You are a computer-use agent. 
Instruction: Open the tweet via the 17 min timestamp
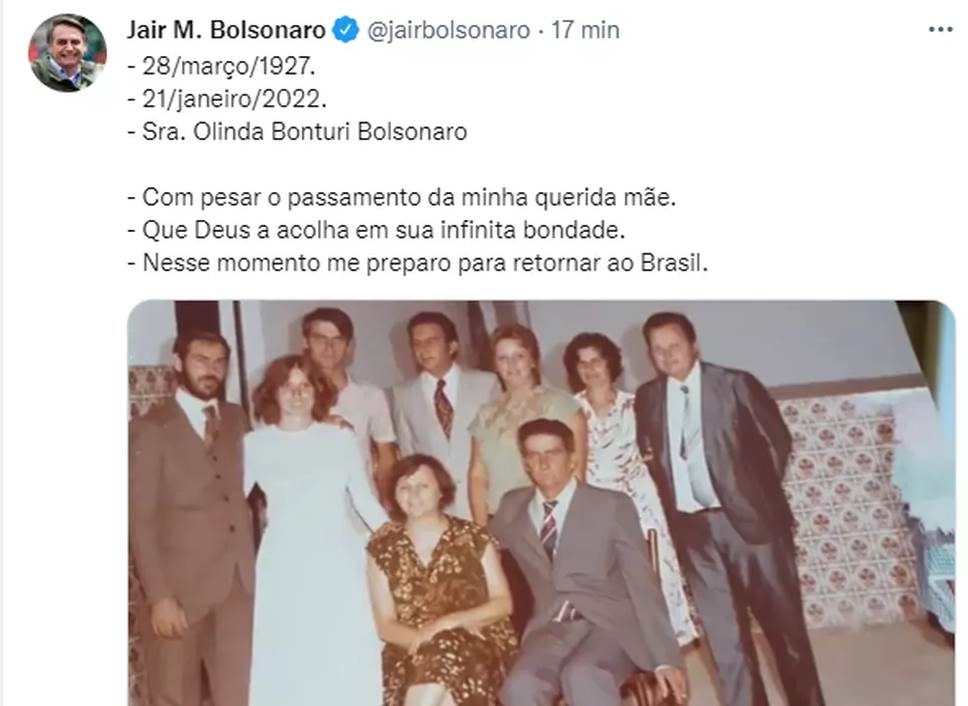(x=585, y=30)
